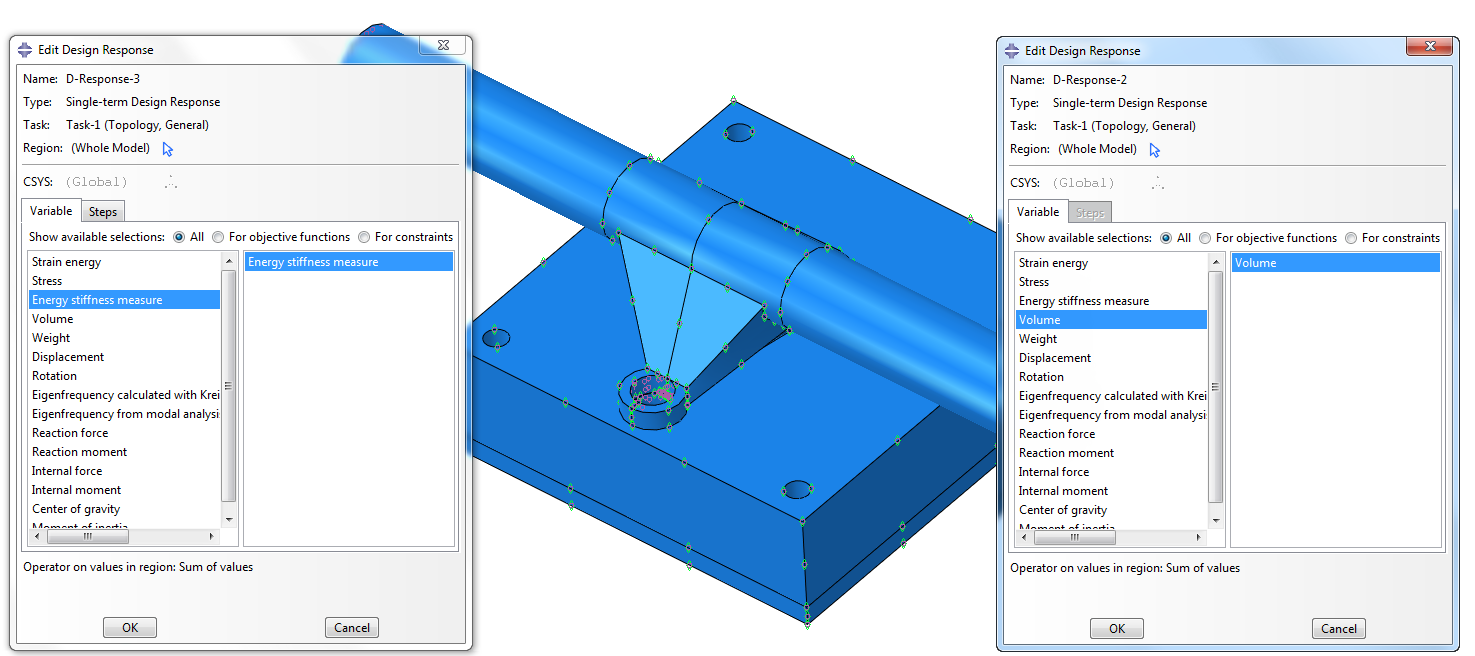Viewport: 1475px width, 656px height.
Task: Select Weight in the right dialog variable list
Action: coord(1038,338)
